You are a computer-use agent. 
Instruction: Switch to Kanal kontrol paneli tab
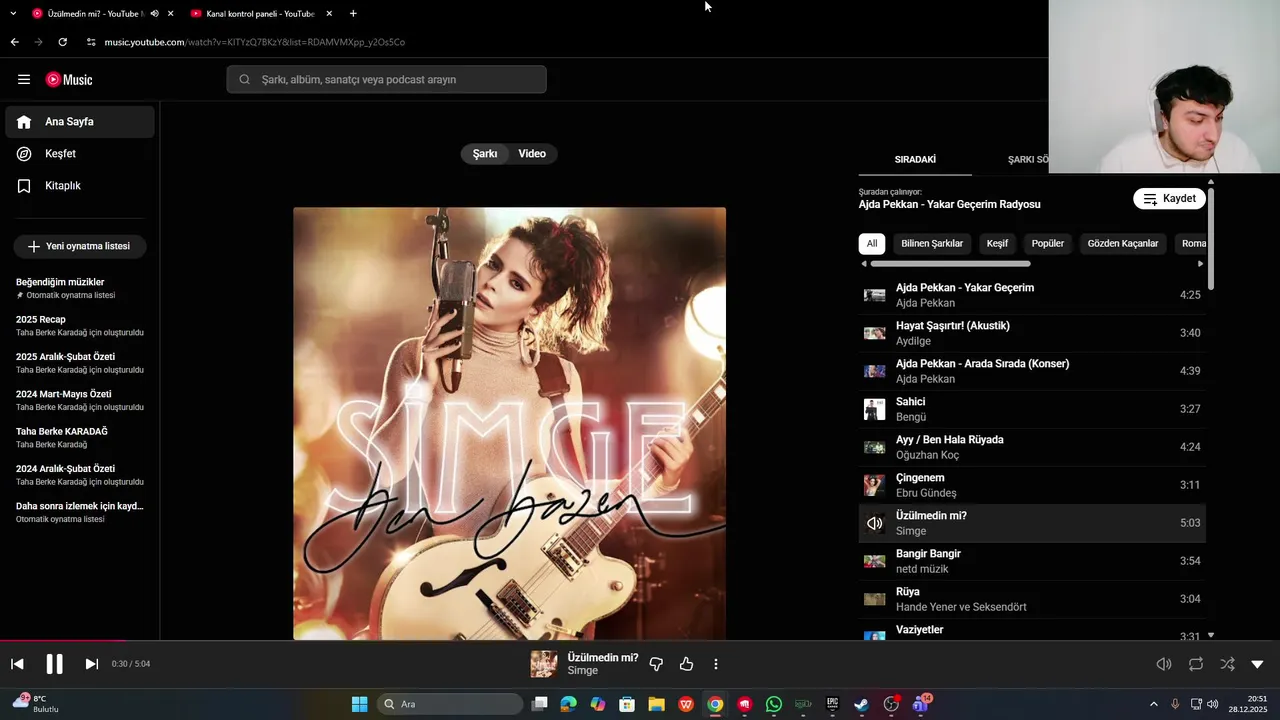[x=261, y=14]
